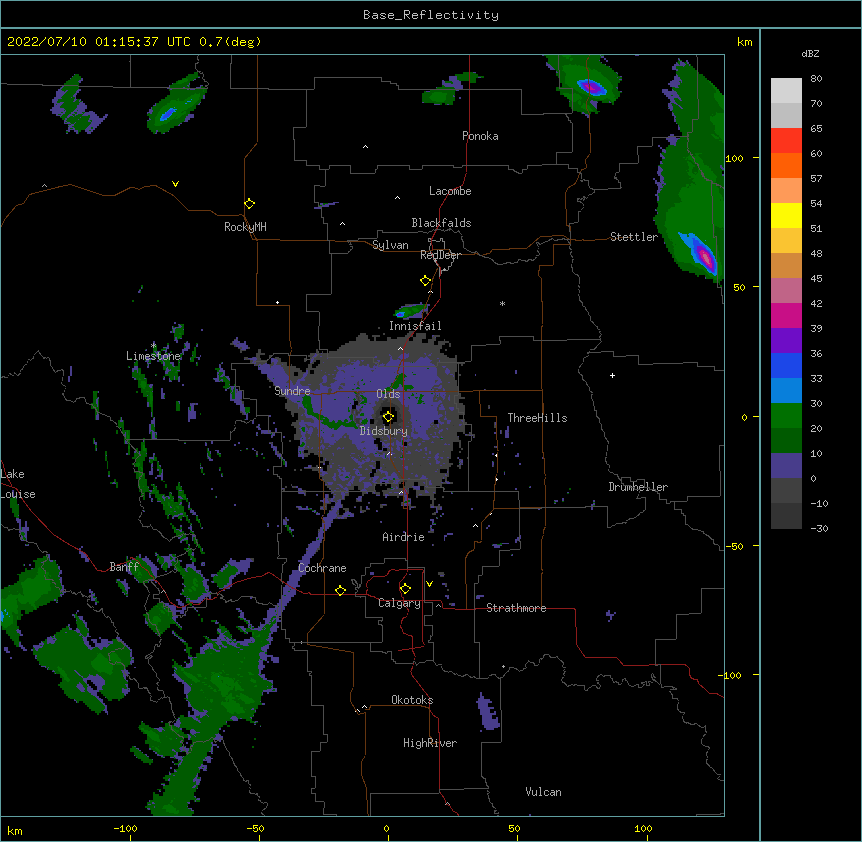This screenshot has height=842, width=862.
Task: Click the red 65-60 dBZ legend swatch
Action: pos(786,141)
